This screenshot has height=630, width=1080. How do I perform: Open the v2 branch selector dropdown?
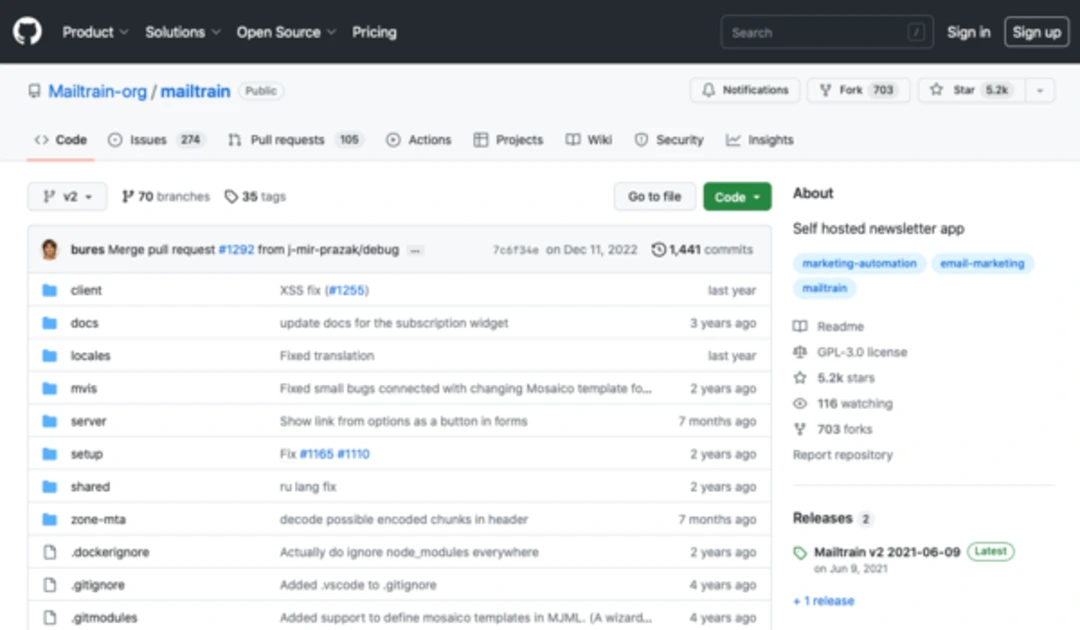click(x=67, y=196)
